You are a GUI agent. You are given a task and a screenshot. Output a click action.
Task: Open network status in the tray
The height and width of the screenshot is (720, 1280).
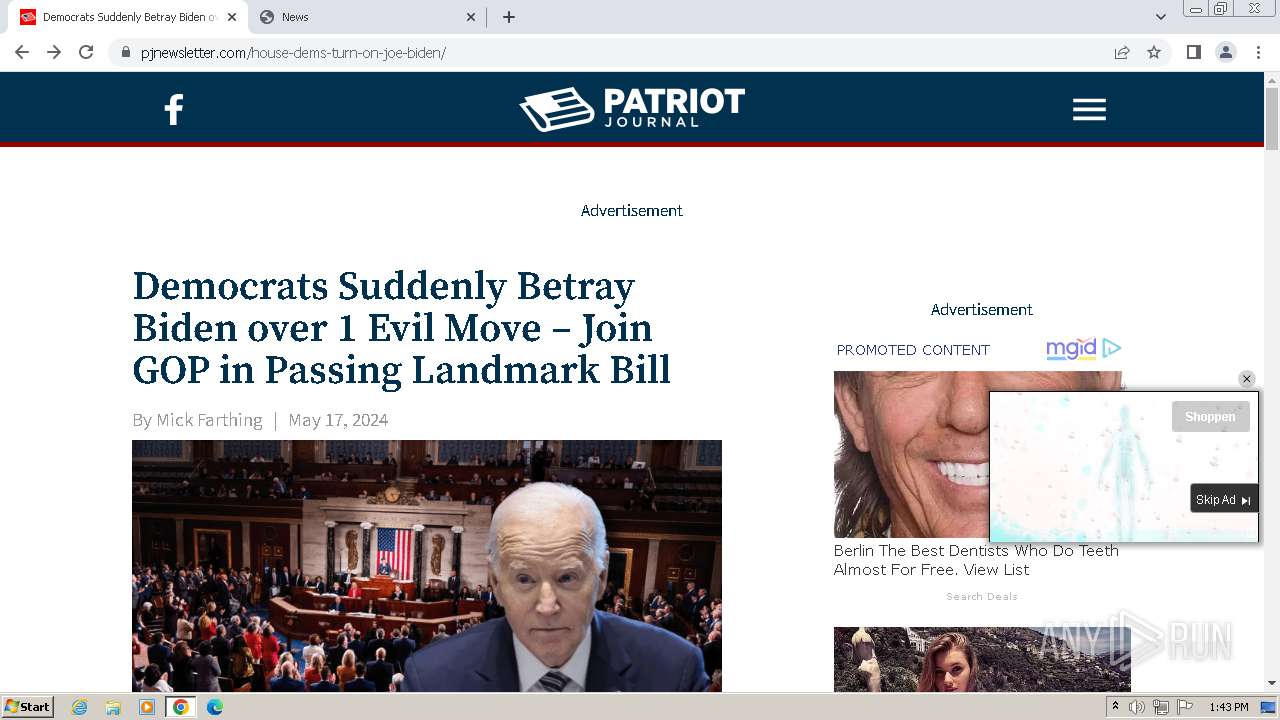point(1161,707)
